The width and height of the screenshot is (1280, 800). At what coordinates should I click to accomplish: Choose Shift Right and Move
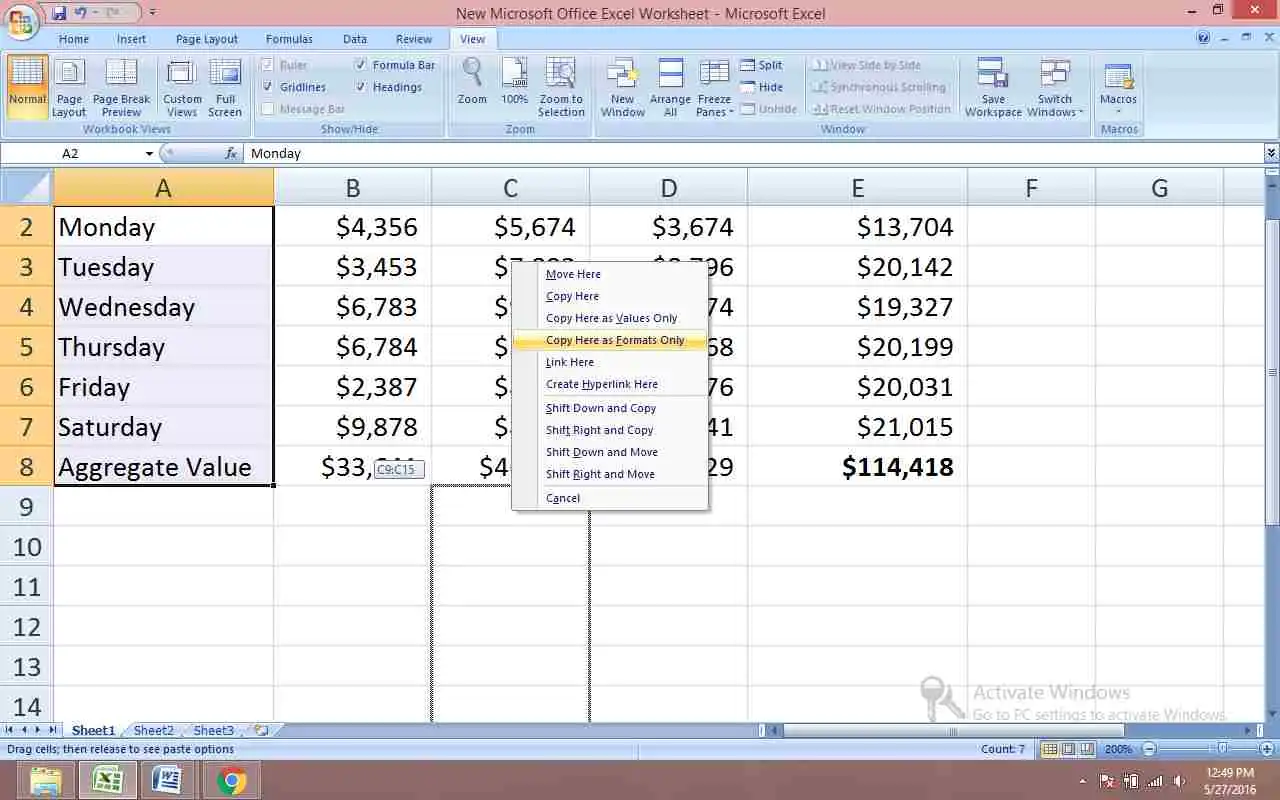click(x=609, y=474)
